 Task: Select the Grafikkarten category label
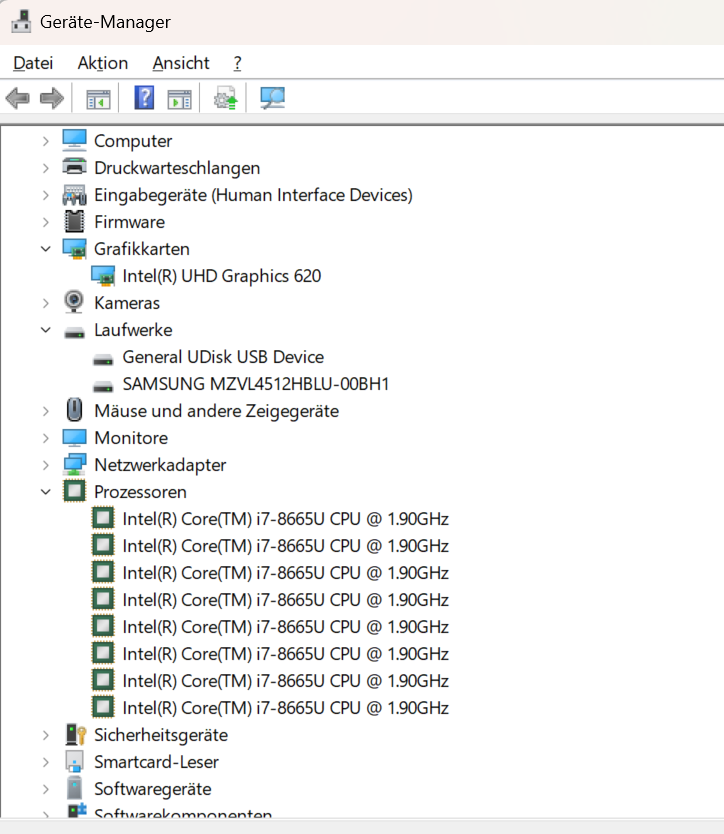pos(142,249)
